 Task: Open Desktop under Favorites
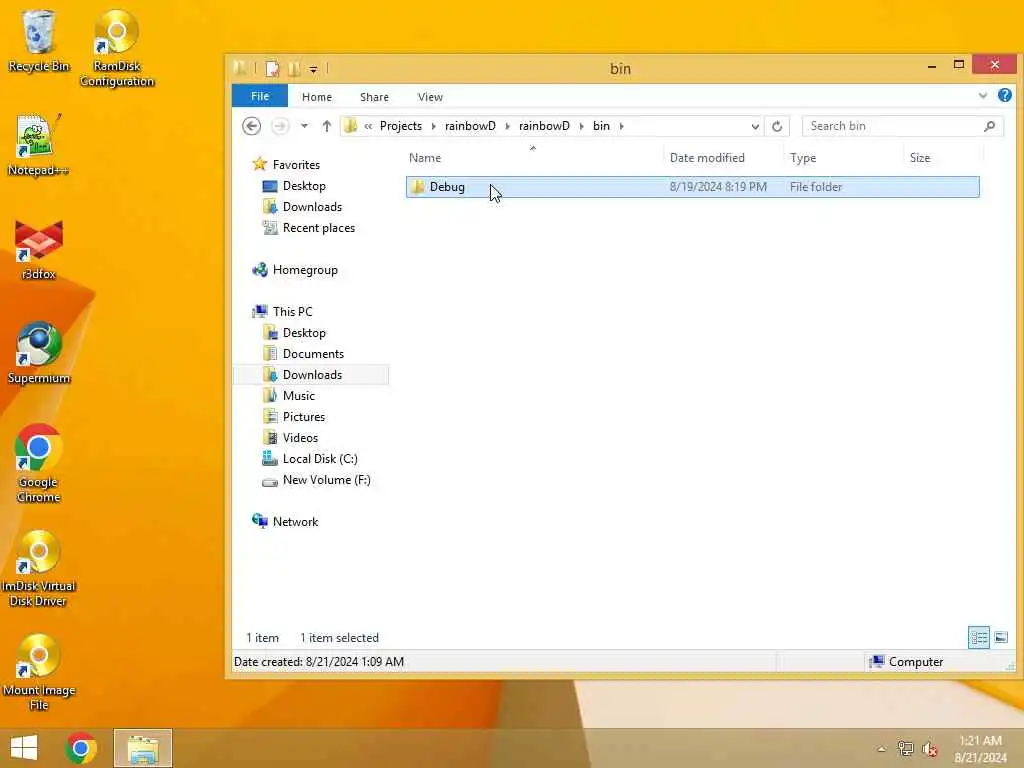tap(304, 185)
